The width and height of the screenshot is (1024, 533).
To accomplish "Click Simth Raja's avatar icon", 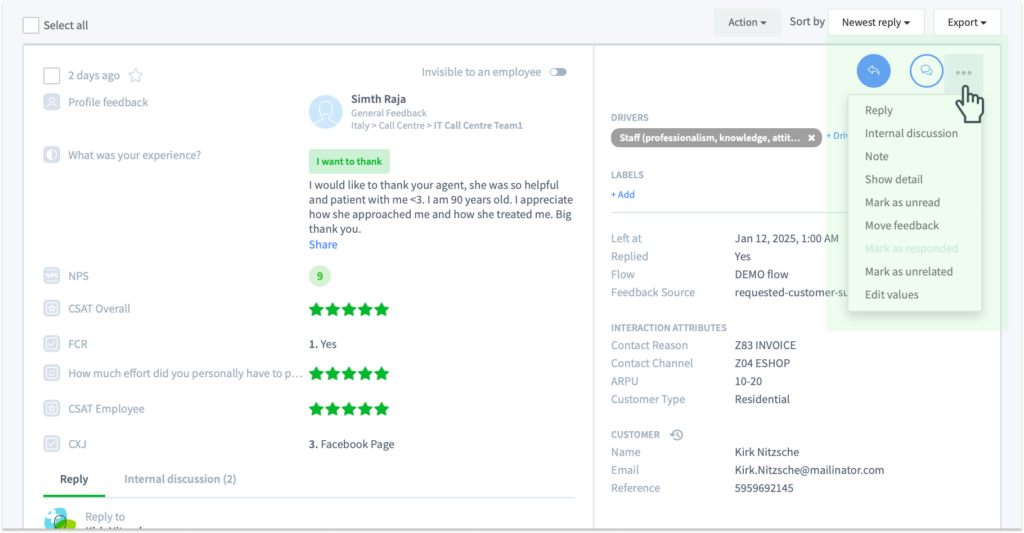I will pyautogui.click(x=325, y=112).
